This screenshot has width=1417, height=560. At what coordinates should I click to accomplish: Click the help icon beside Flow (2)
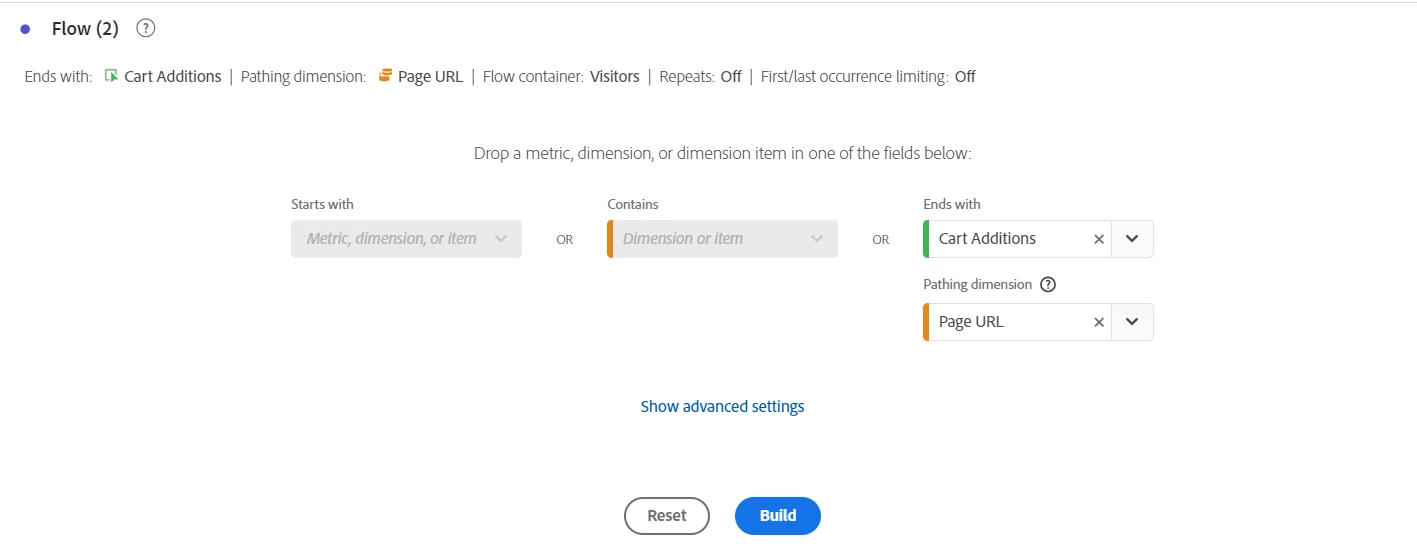146,29
